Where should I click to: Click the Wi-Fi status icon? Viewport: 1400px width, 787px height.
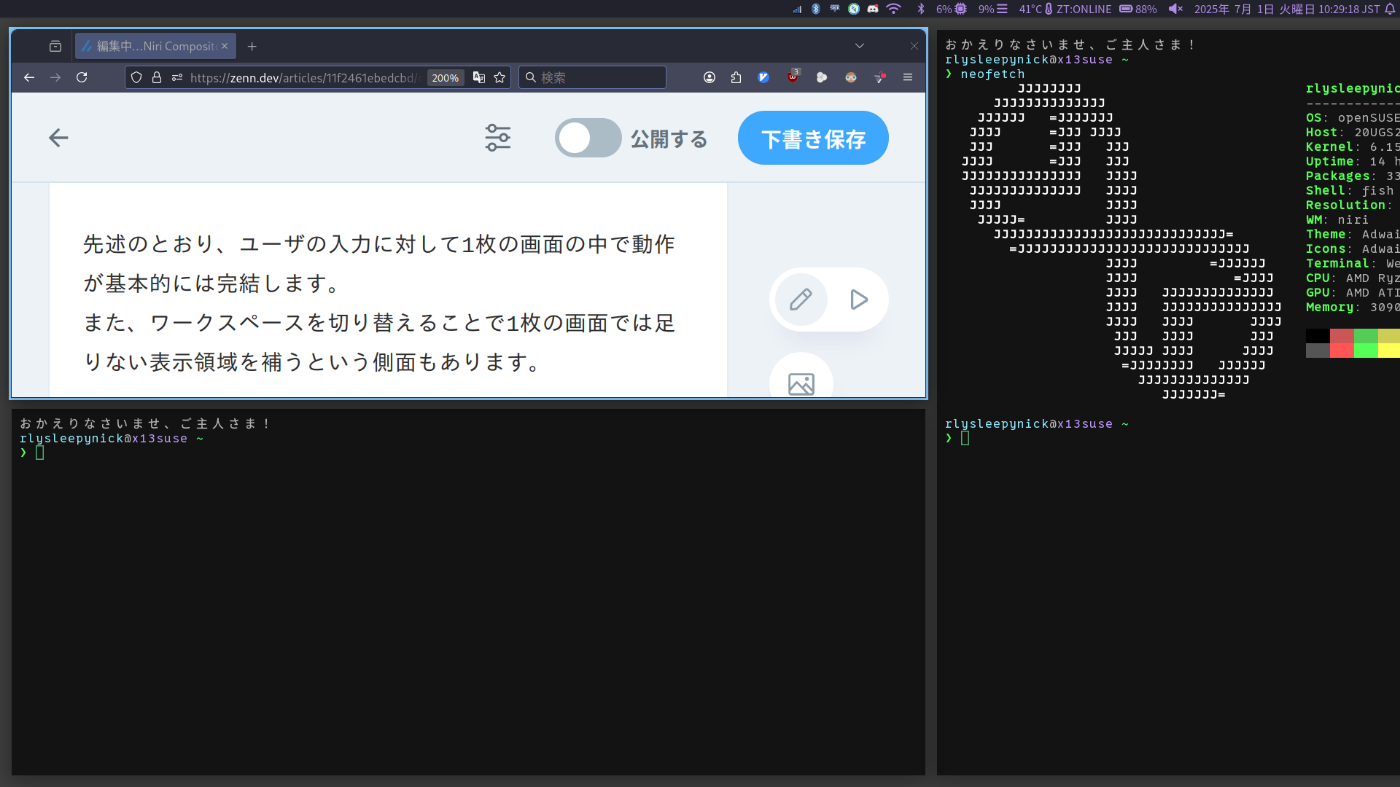click(894, 8)
